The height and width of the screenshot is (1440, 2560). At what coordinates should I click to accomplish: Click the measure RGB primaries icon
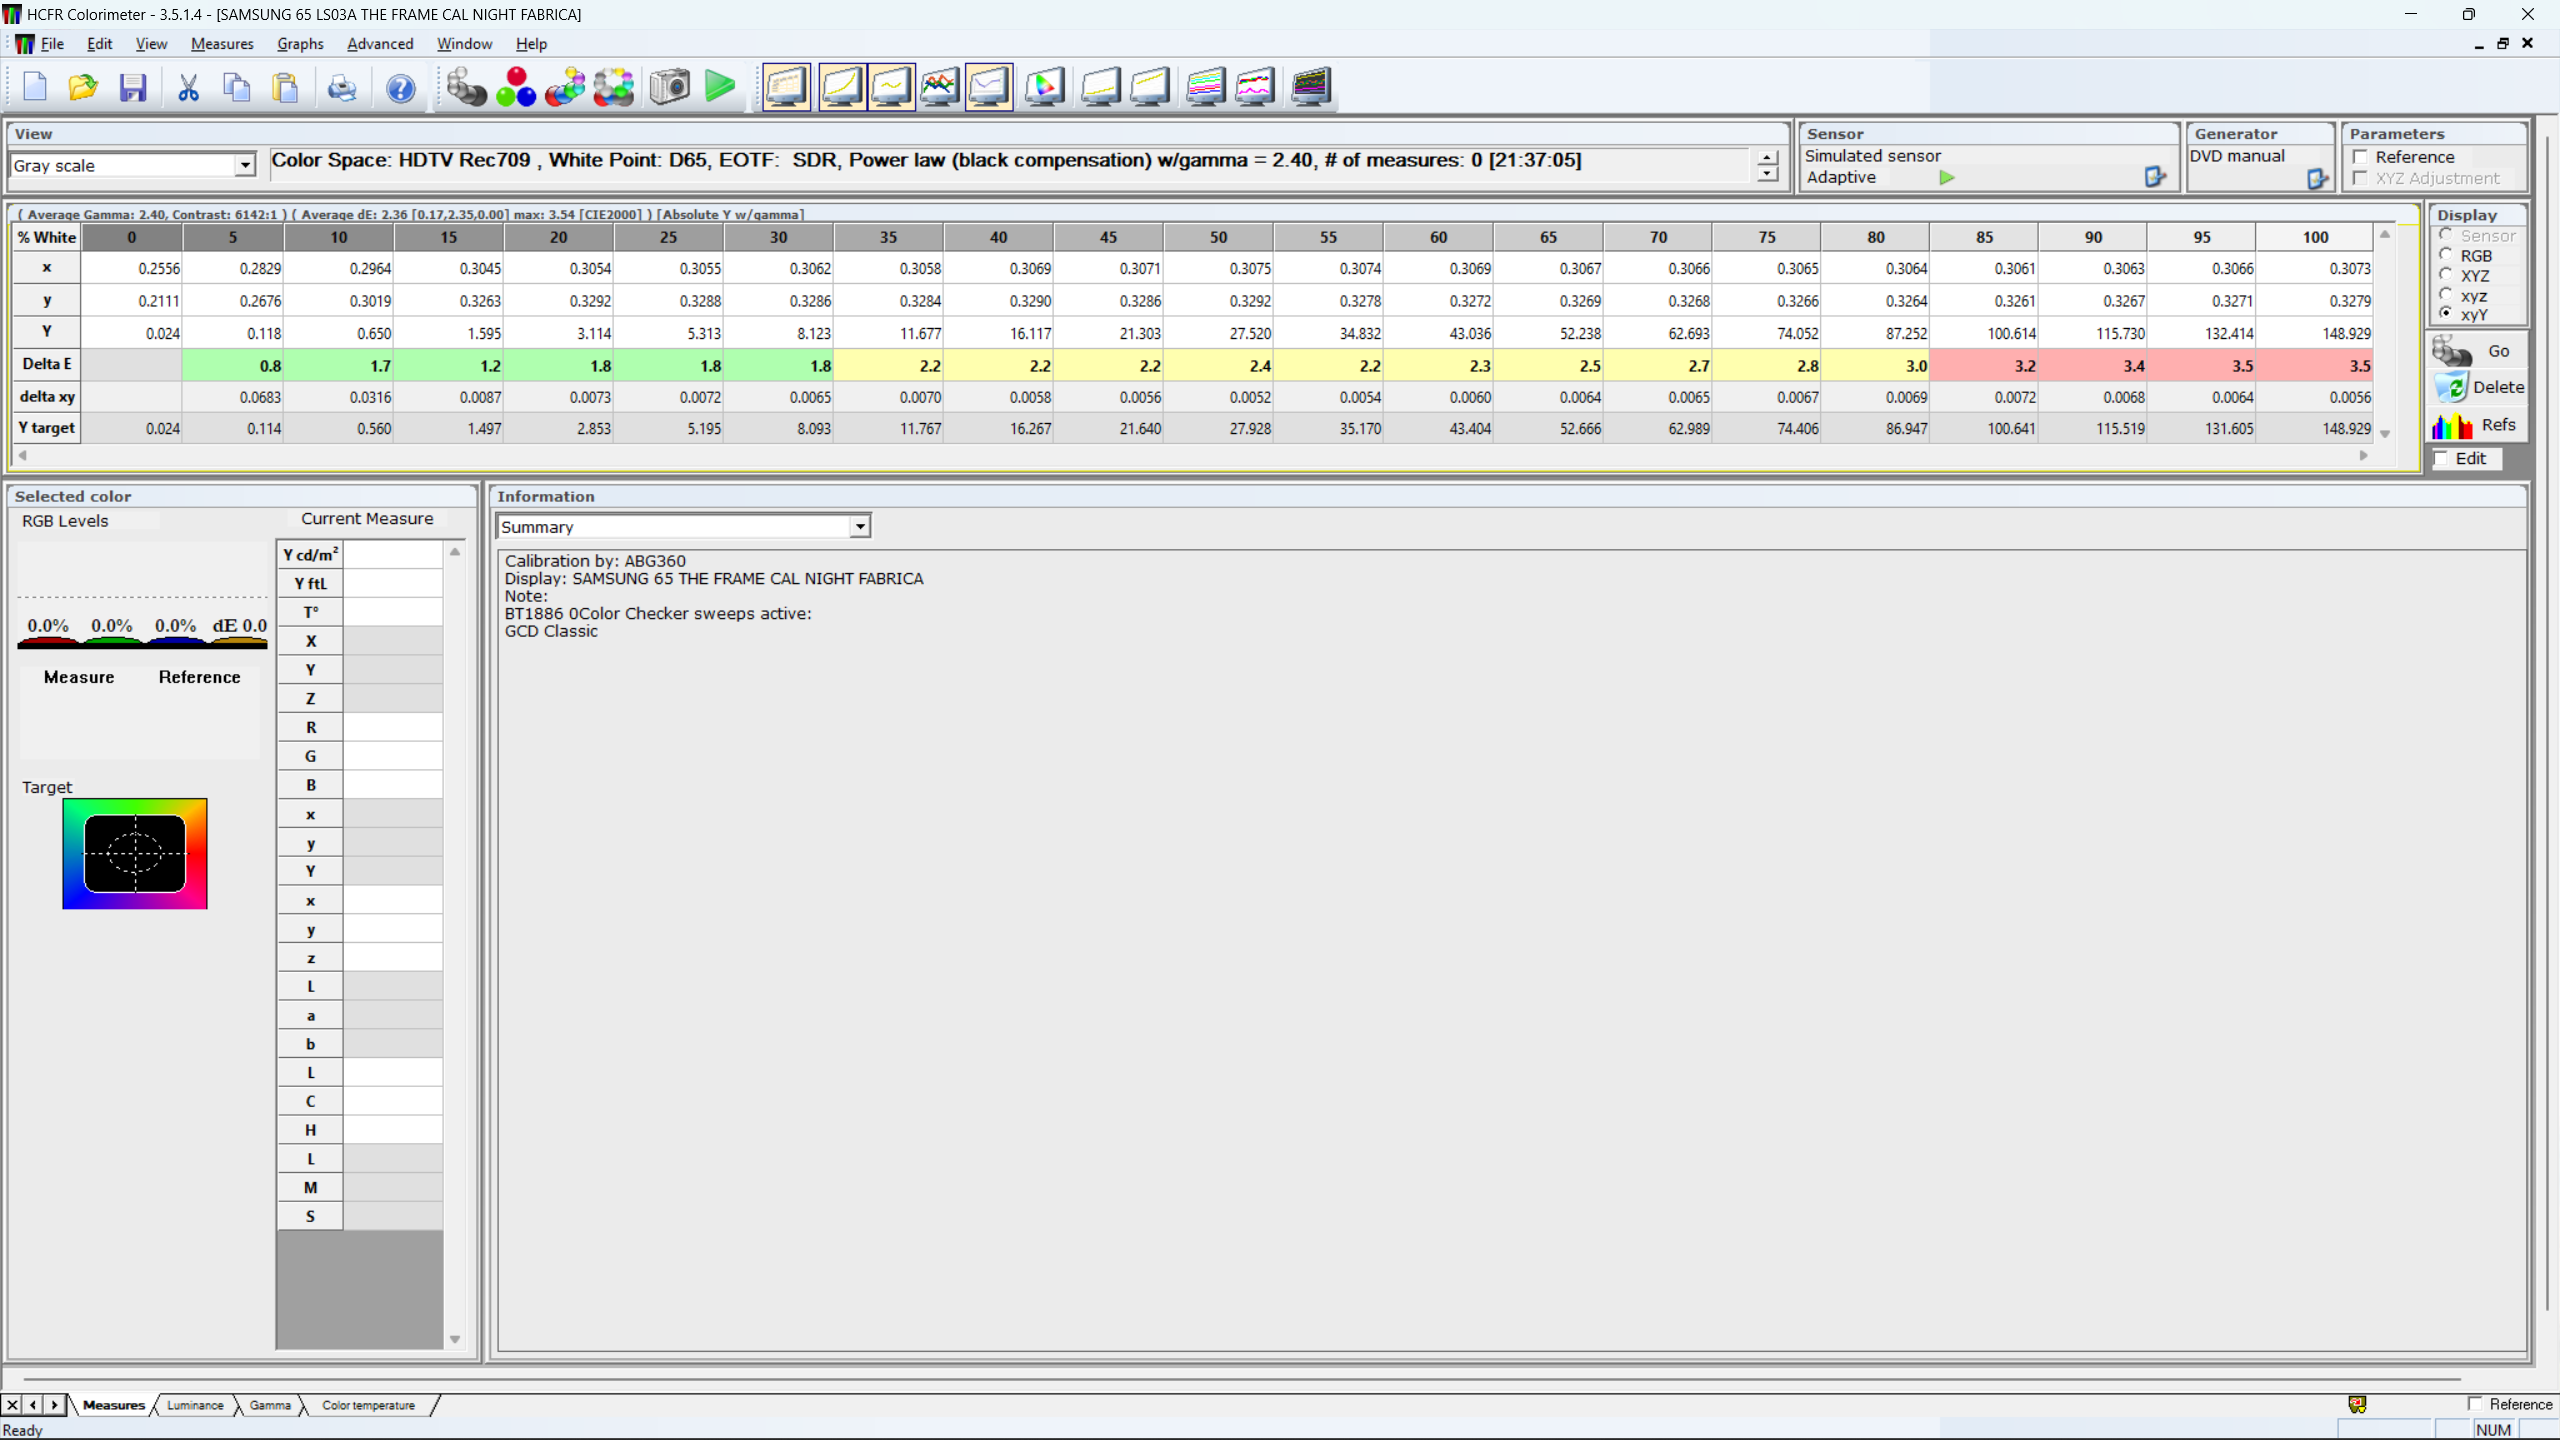pos(516,87)
